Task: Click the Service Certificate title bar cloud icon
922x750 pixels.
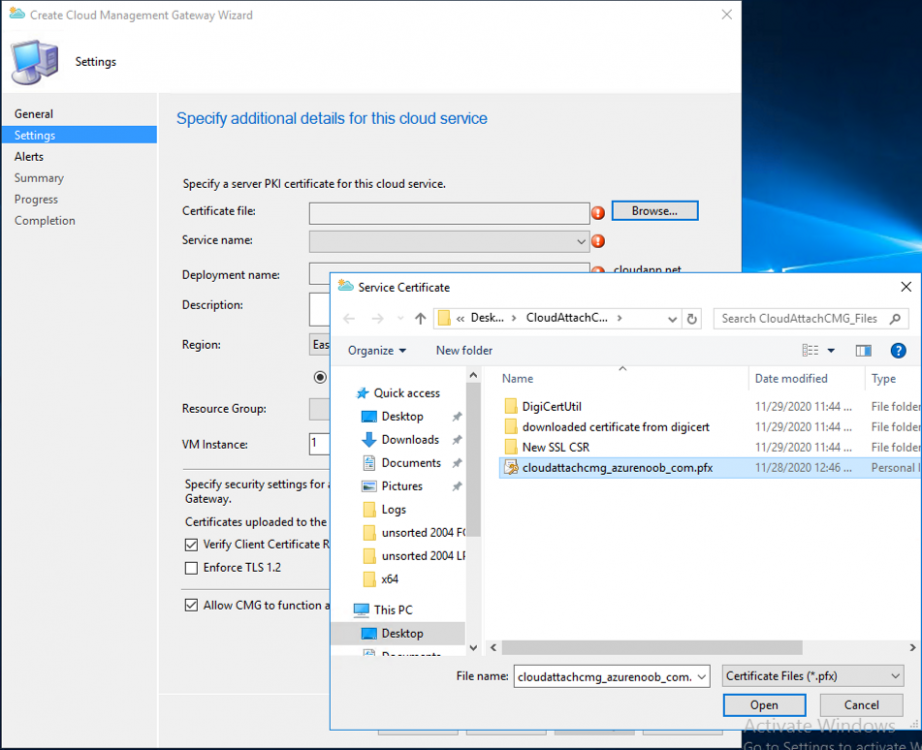Action: tap(346, 286)
